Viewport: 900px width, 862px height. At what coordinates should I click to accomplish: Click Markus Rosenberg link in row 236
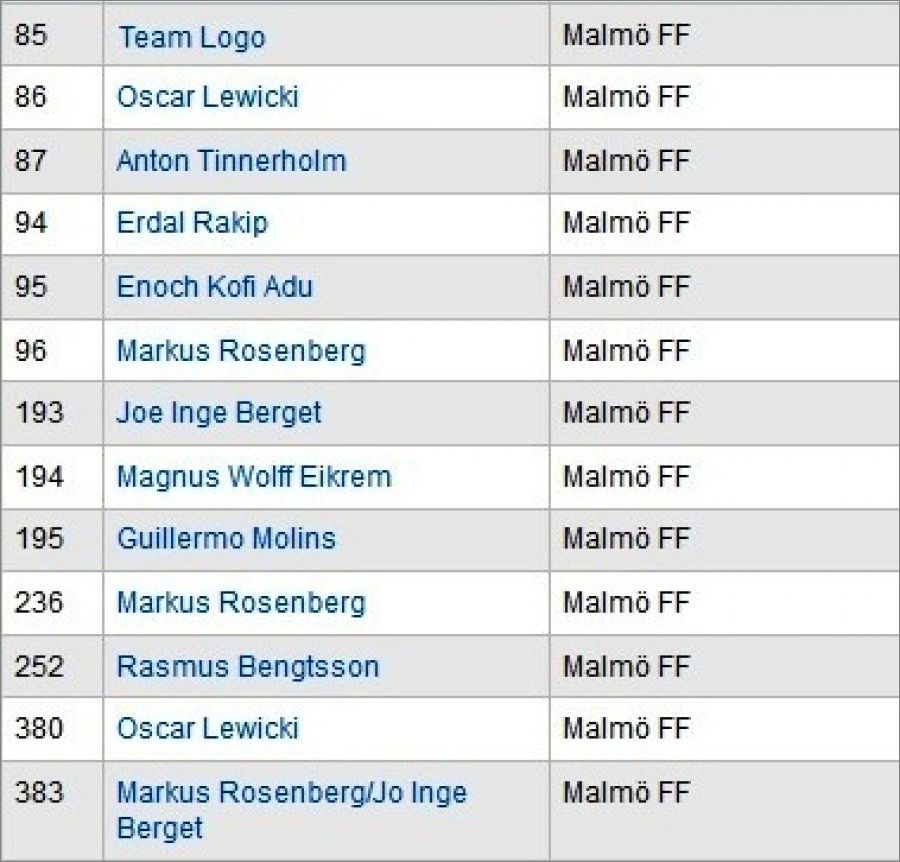241,603
